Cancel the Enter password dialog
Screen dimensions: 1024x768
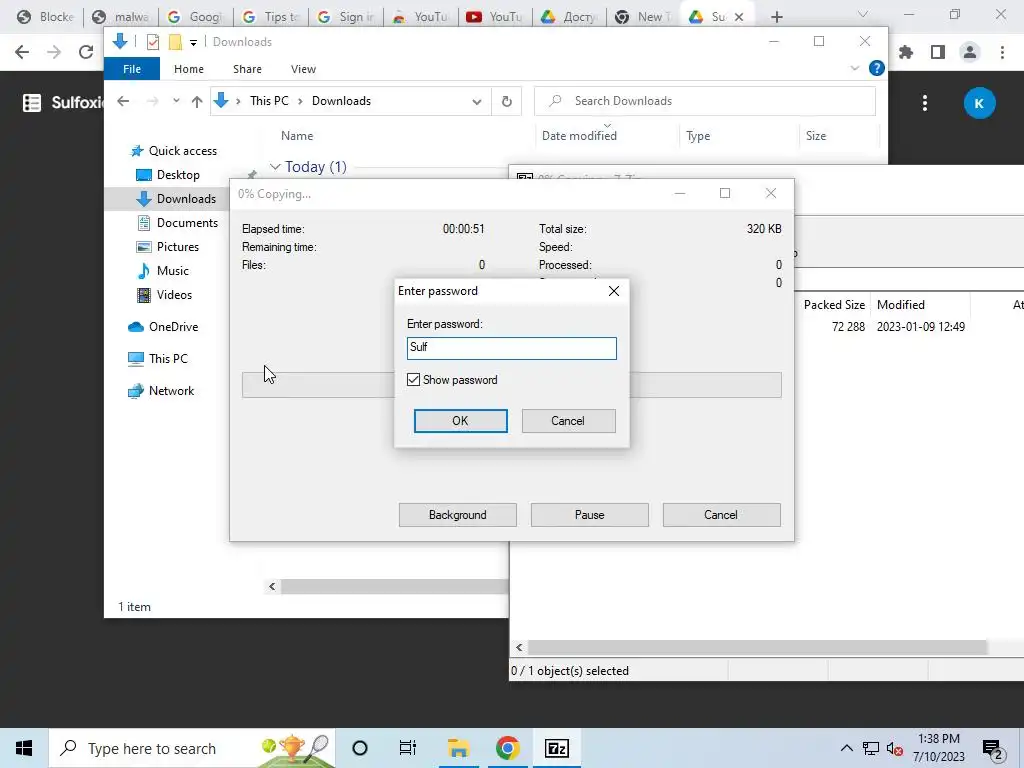click(x=568, y=421)
